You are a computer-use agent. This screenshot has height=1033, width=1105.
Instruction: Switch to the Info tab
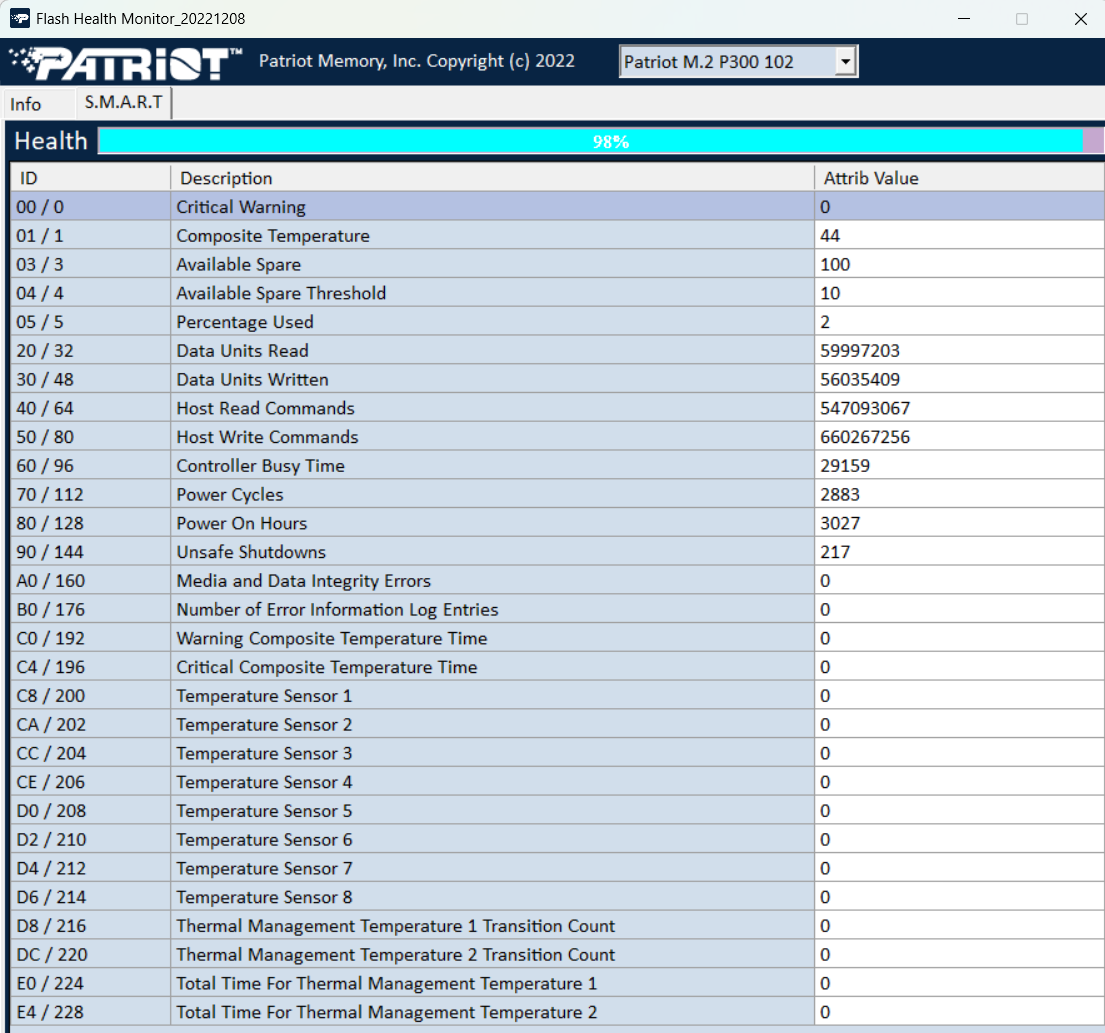click(26, 104)
